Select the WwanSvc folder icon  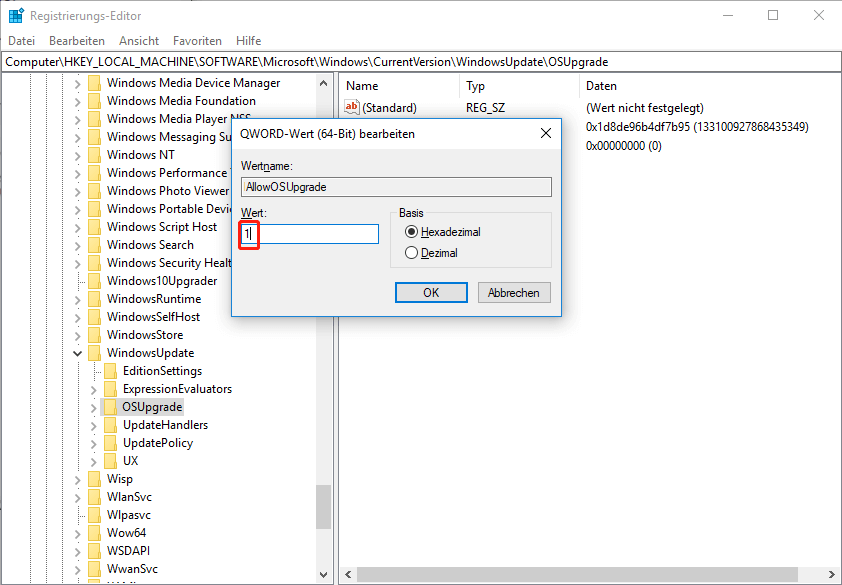(x=95, y=569)
